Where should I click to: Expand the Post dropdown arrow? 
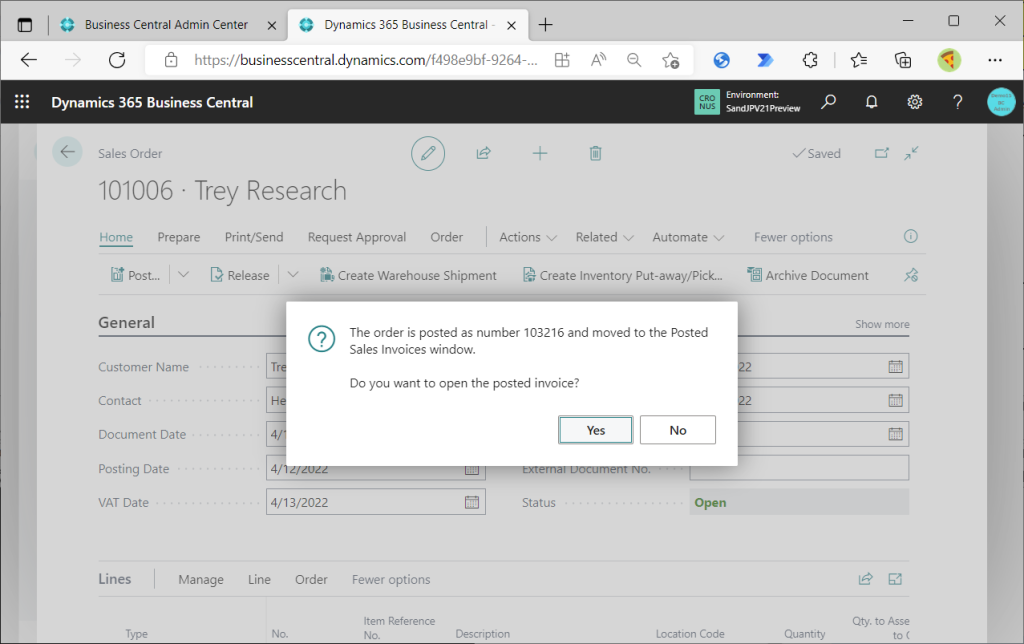pos(184,275)
